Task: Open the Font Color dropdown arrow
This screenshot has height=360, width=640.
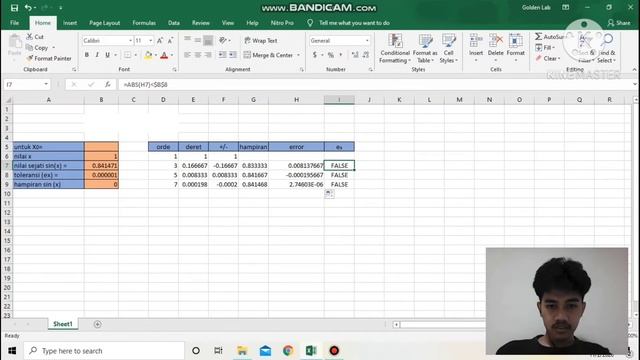Action: click(172, 55)
